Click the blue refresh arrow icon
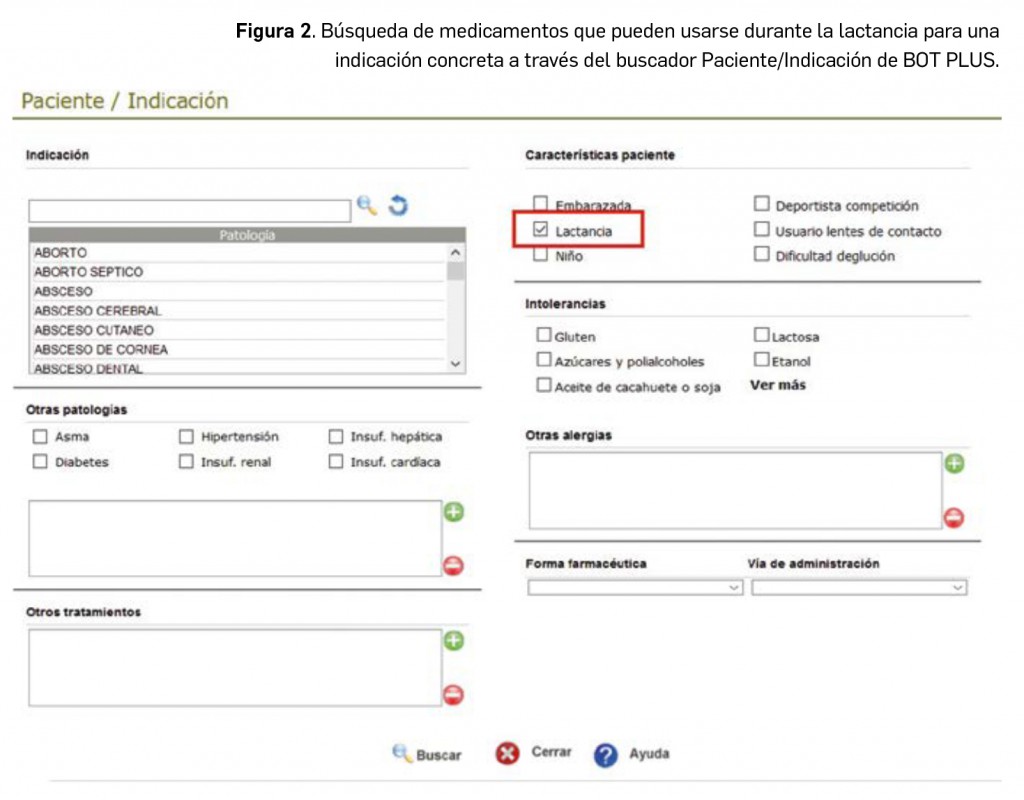 pyautogui.click(x=398, y=206)
